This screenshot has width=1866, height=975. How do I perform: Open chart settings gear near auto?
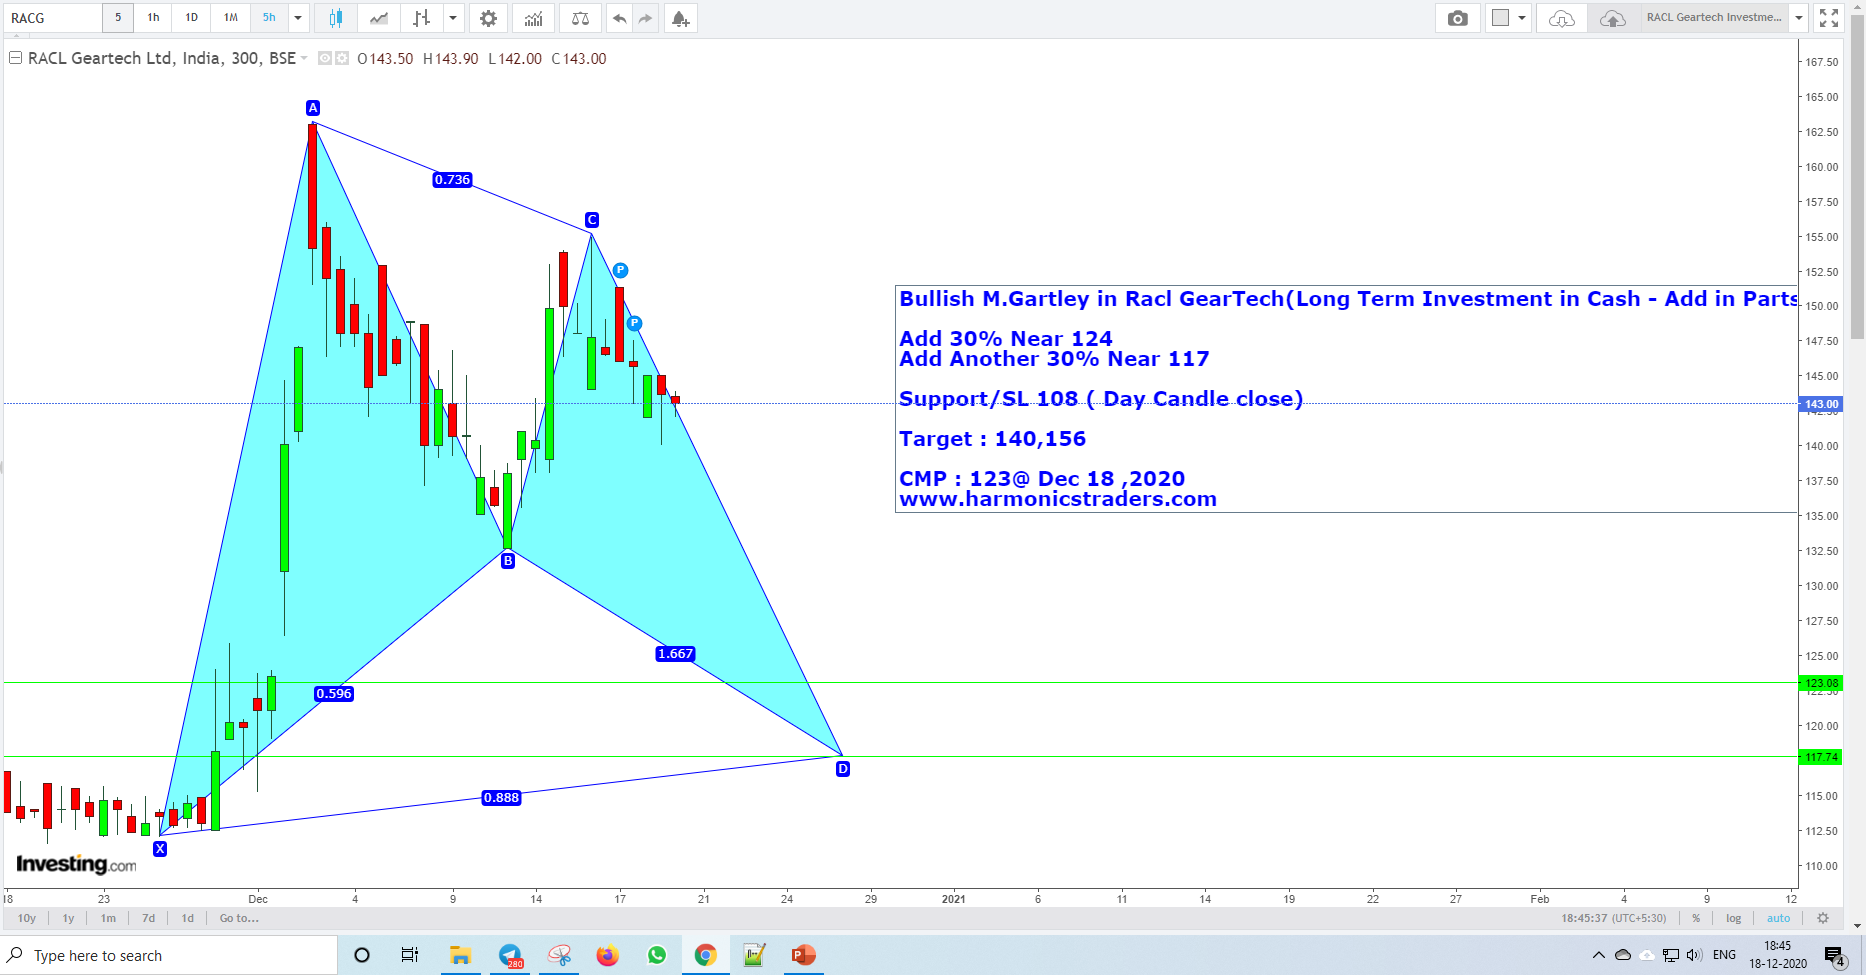coord(1823,918)
